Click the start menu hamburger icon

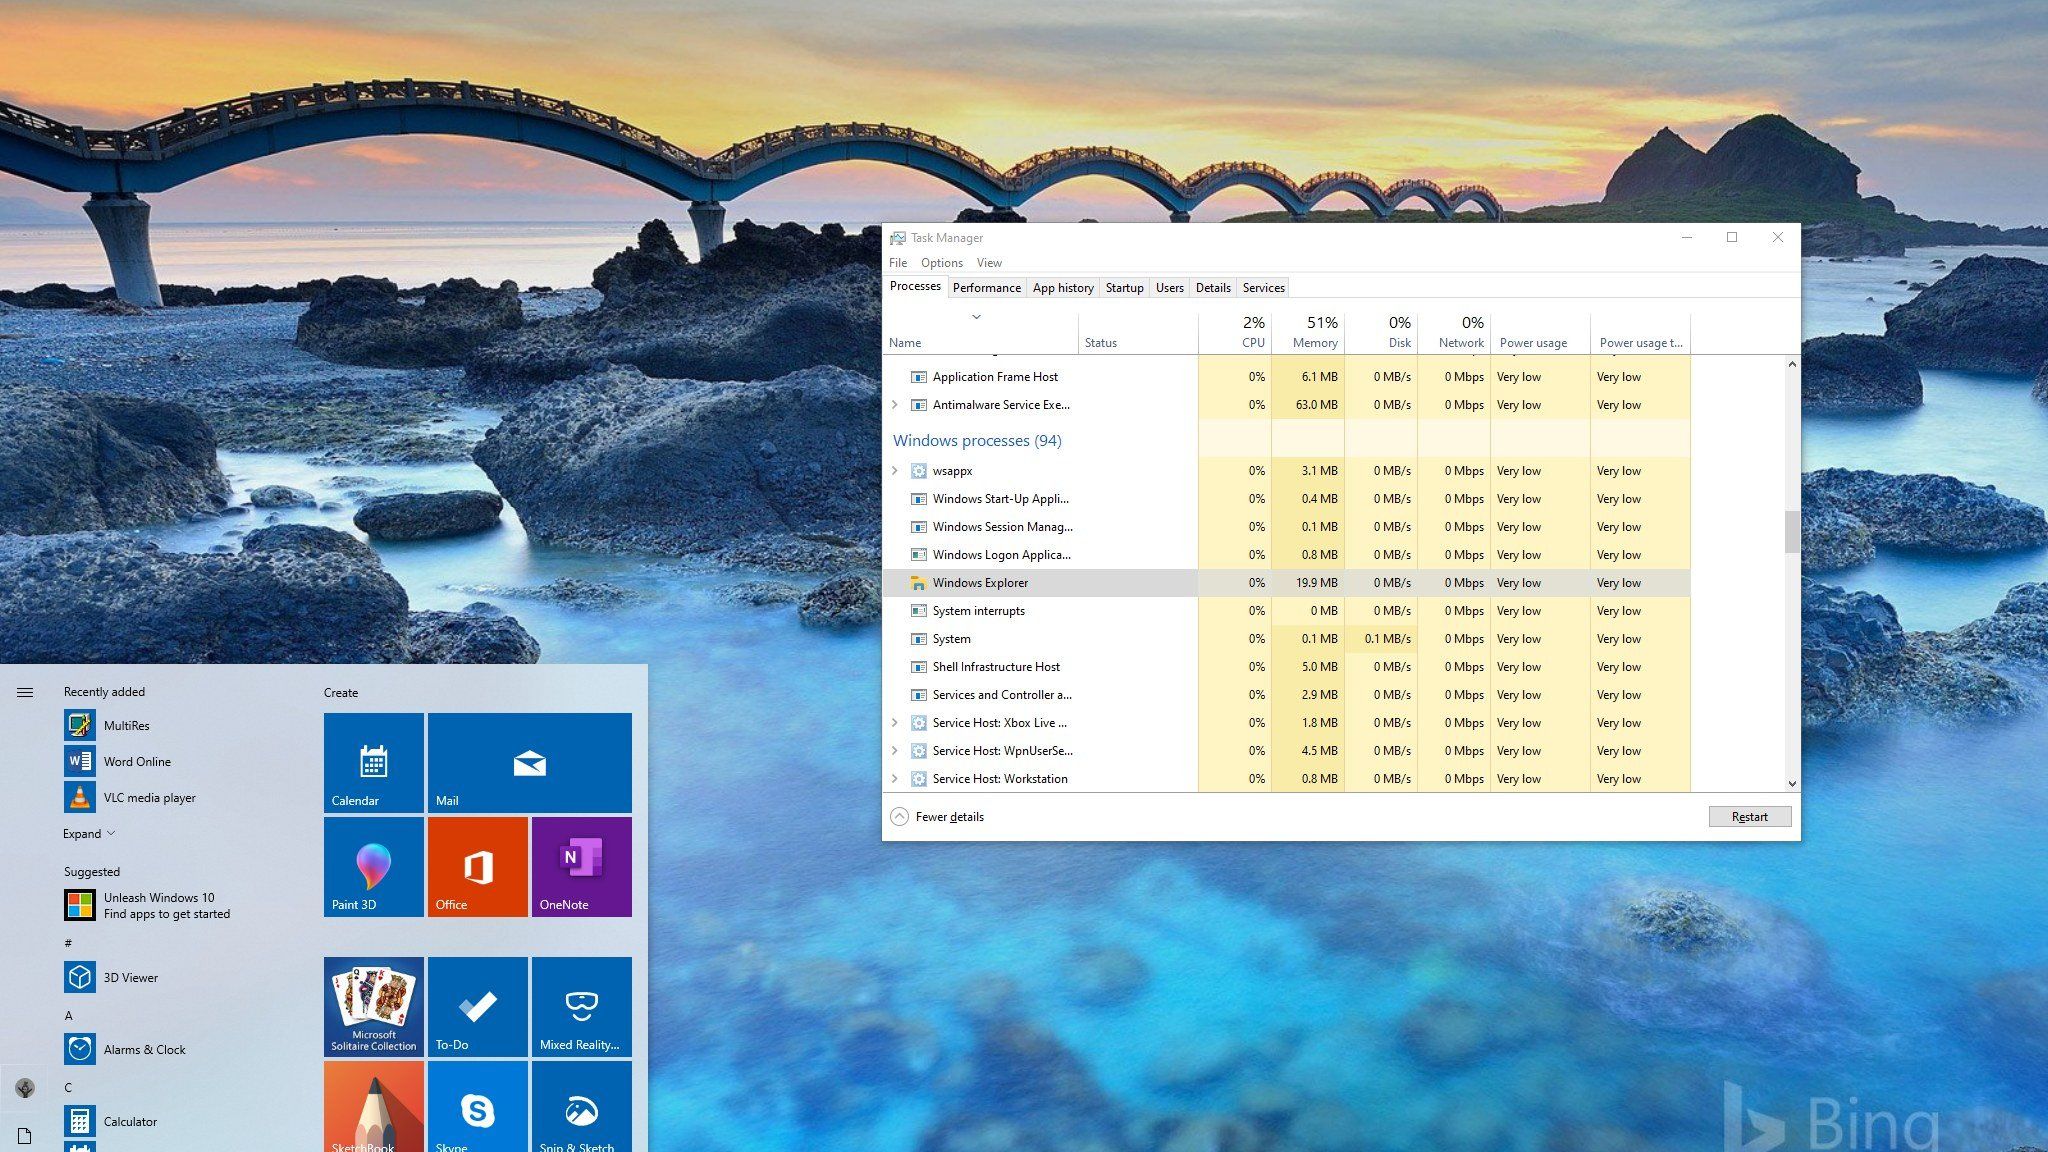click(25, 692)
